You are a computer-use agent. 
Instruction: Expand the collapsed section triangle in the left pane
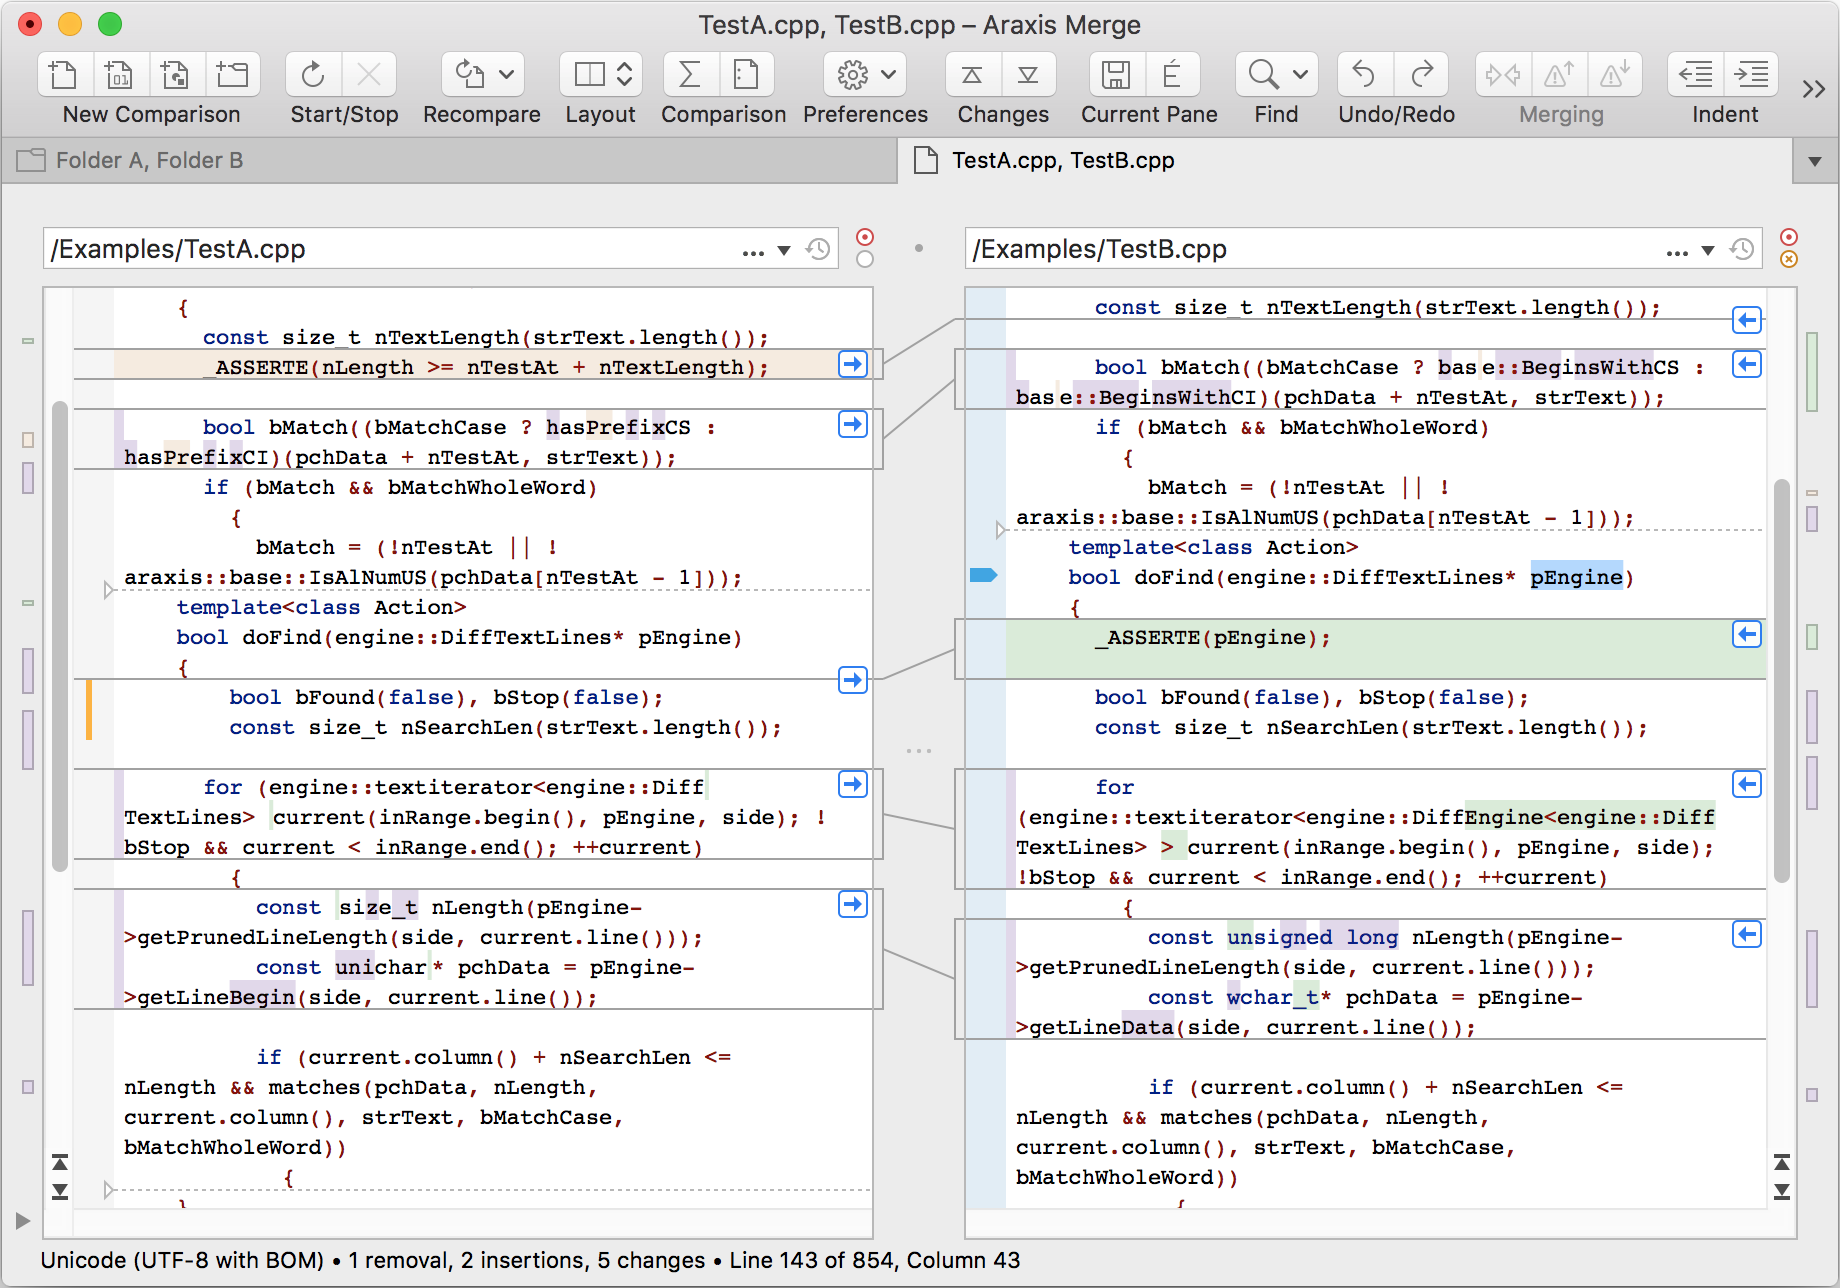pyautogui.click(x=108, y=590)
